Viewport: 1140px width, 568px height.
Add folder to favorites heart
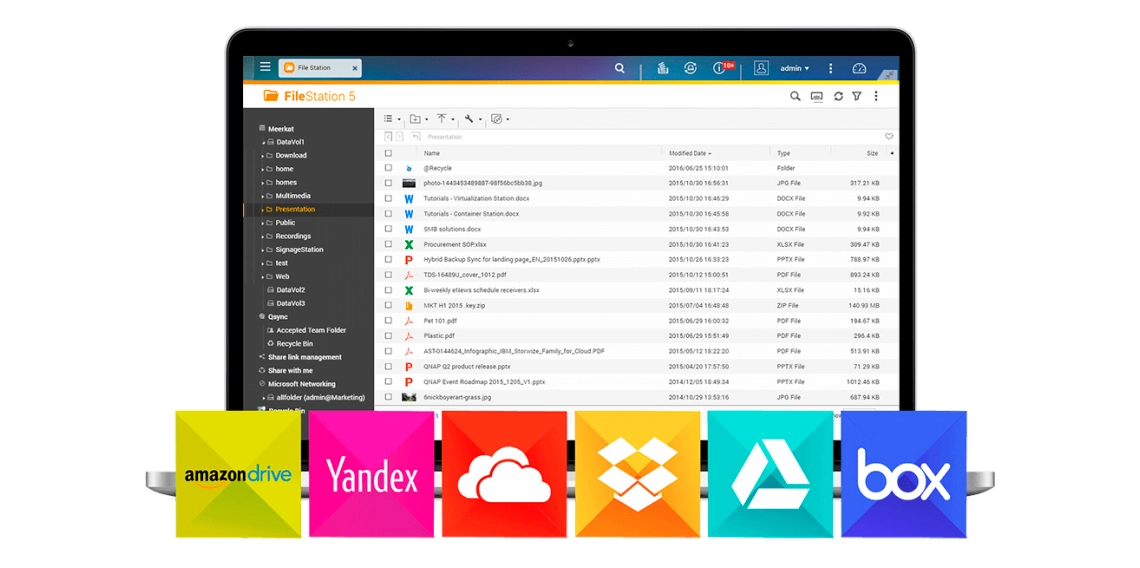888,136
